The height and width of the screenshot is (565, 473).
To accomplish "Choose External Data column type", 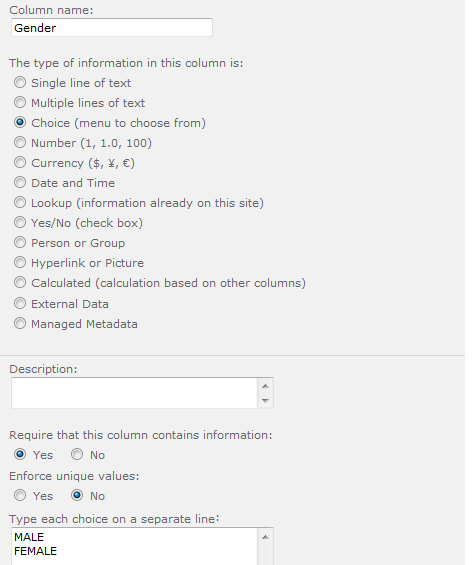I will point(20,303).
